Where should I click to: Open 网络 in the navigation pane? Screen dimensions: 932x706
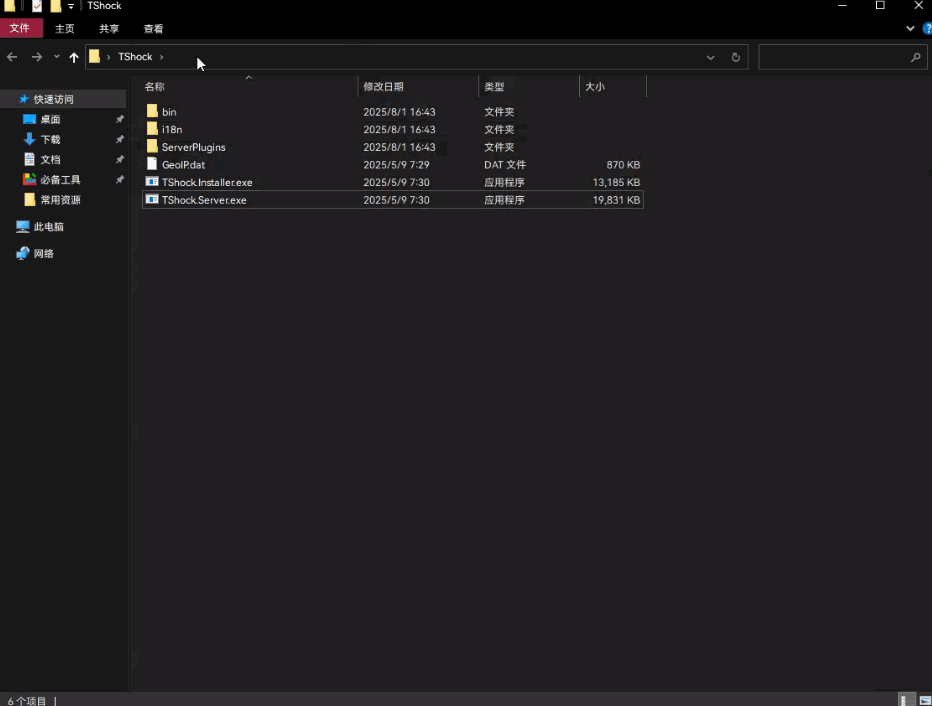click(43, 254)
